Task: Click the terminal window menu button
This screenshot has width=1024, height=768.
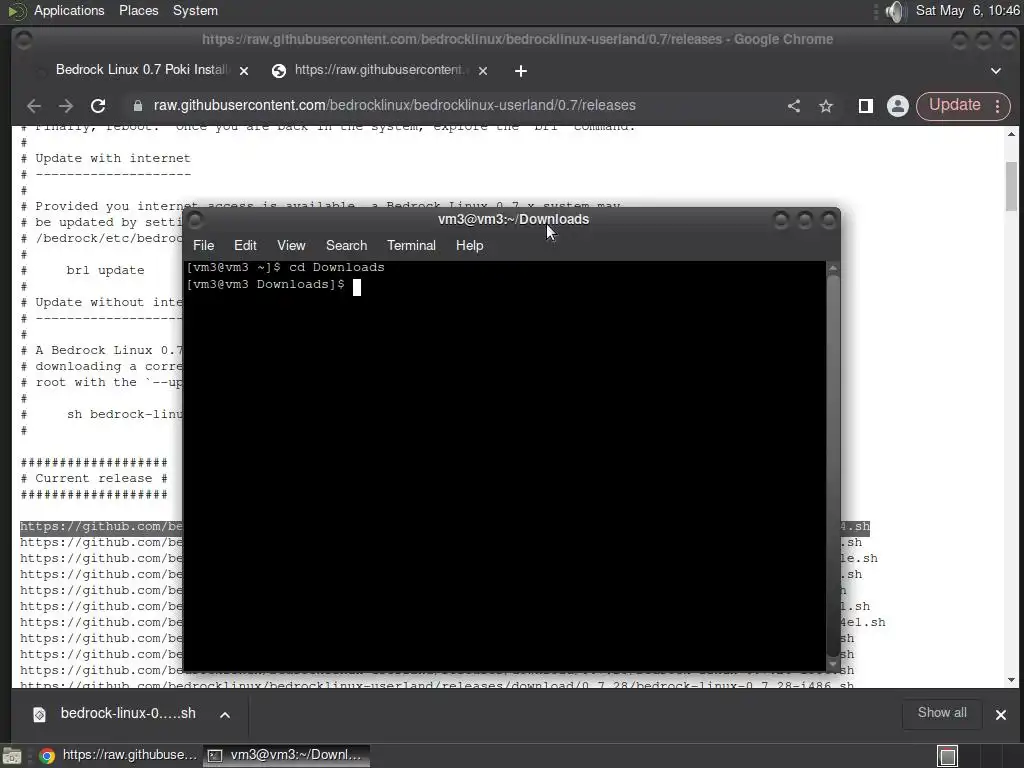Action: [195, 220]
